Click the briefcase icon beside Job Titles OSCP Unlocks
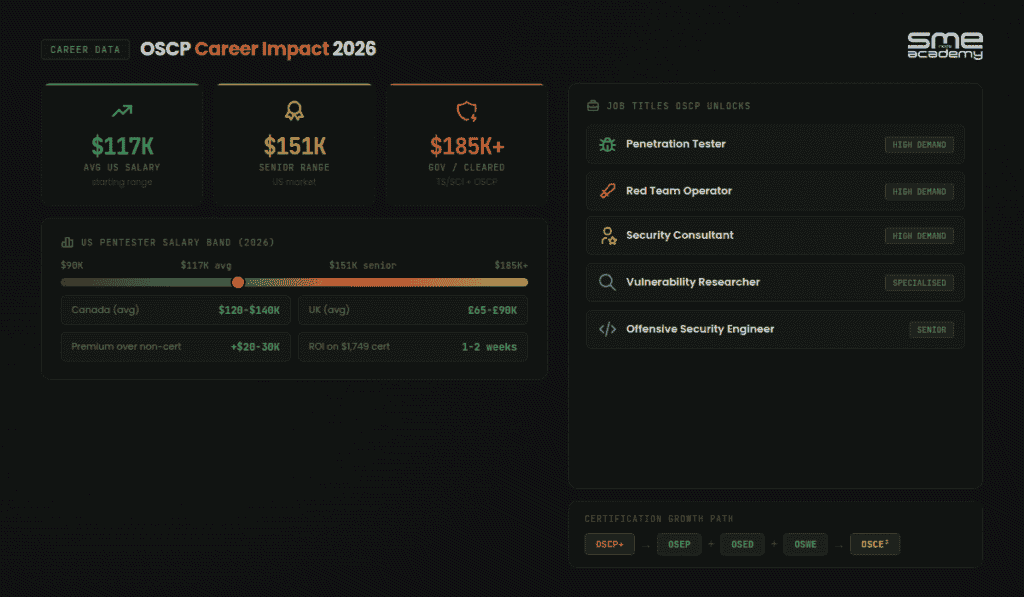The height and width of the screenshot is (597, 1024). [x=593, y=106]
